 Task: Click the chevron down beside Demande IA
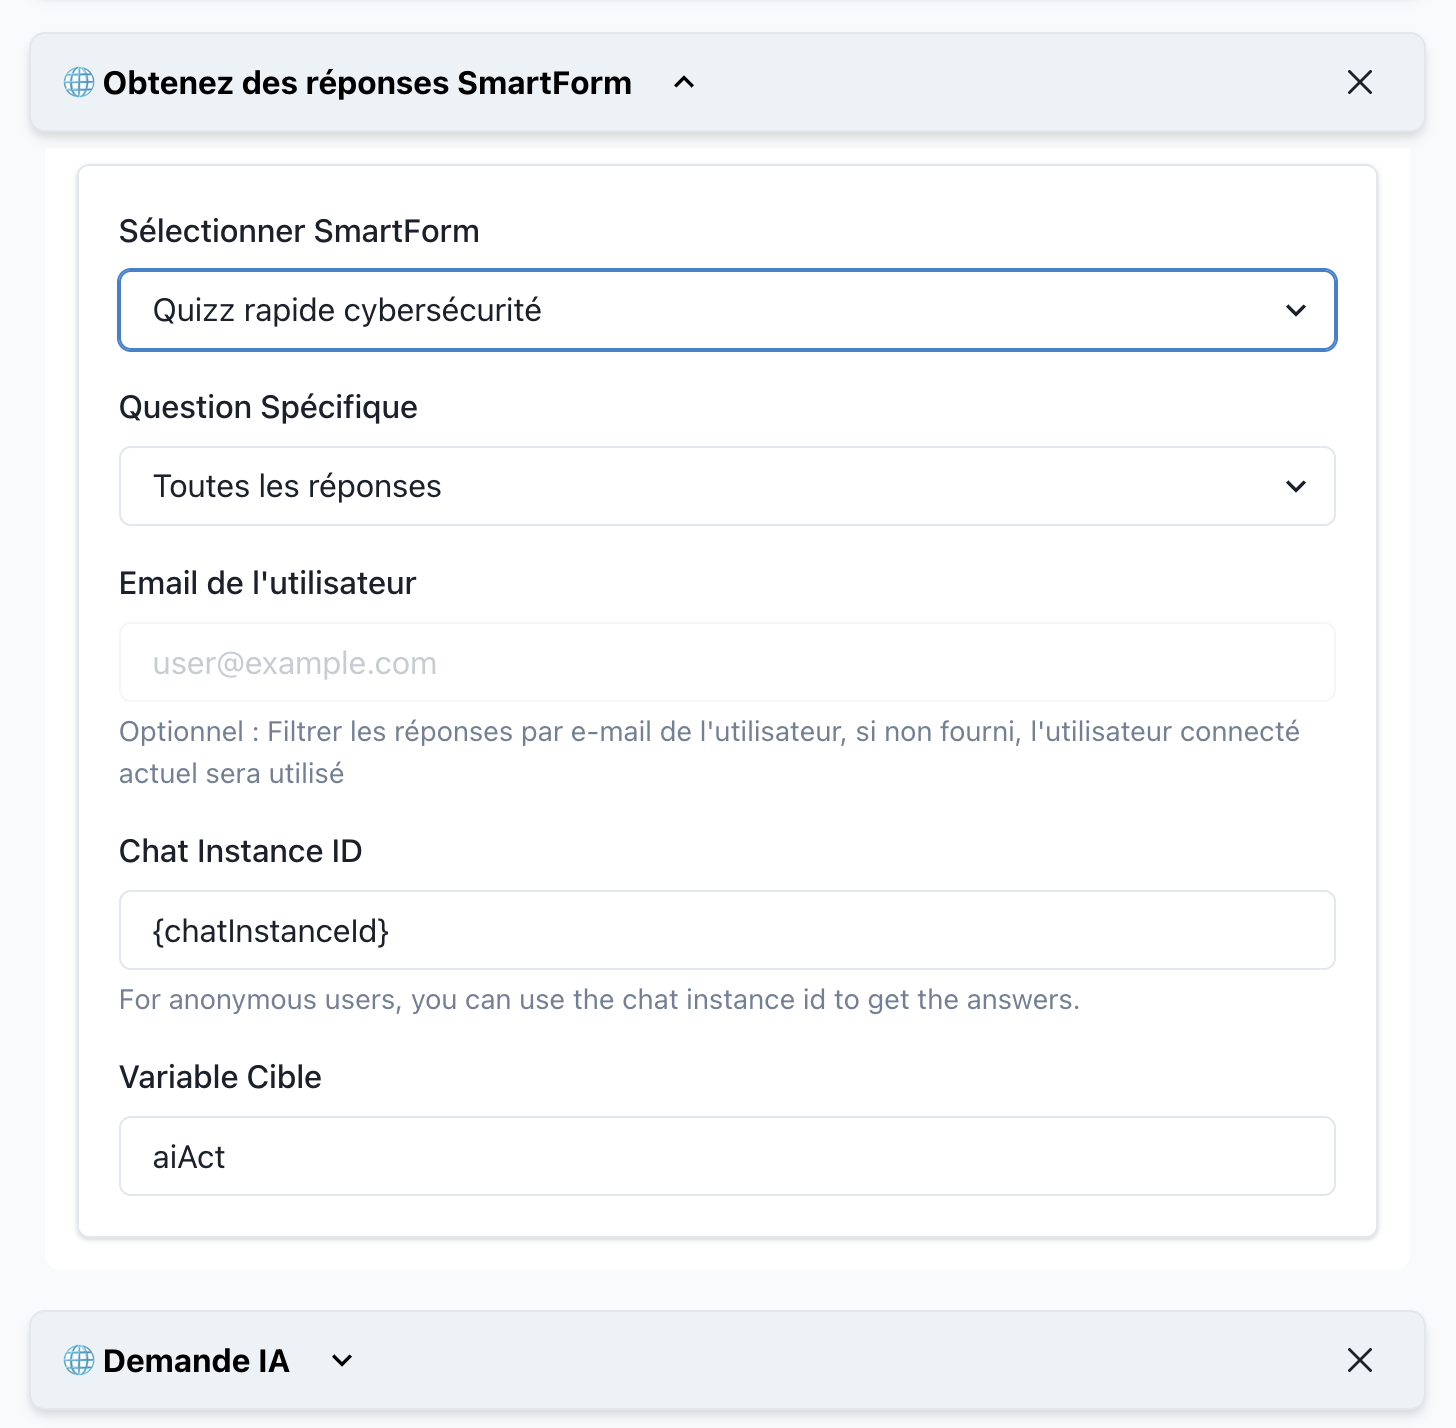pyautogui.click(x=341, y=1361)
